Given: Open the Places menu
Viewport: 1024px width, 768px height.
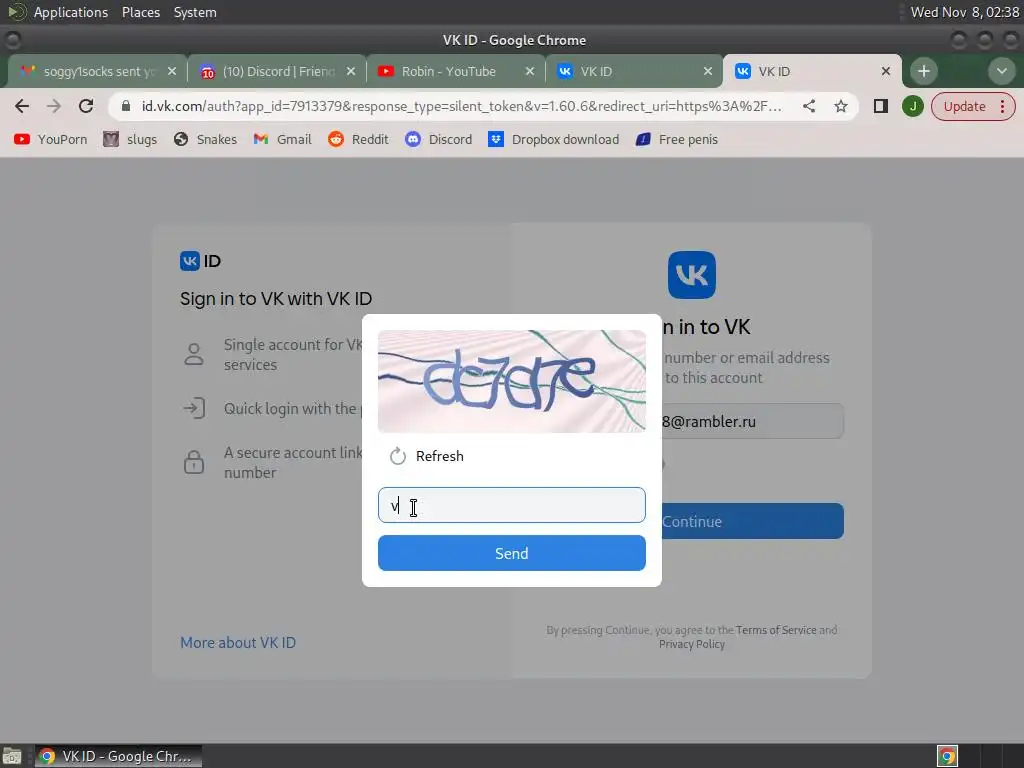Looking at the screenshot, I should [x=141, y=12].
